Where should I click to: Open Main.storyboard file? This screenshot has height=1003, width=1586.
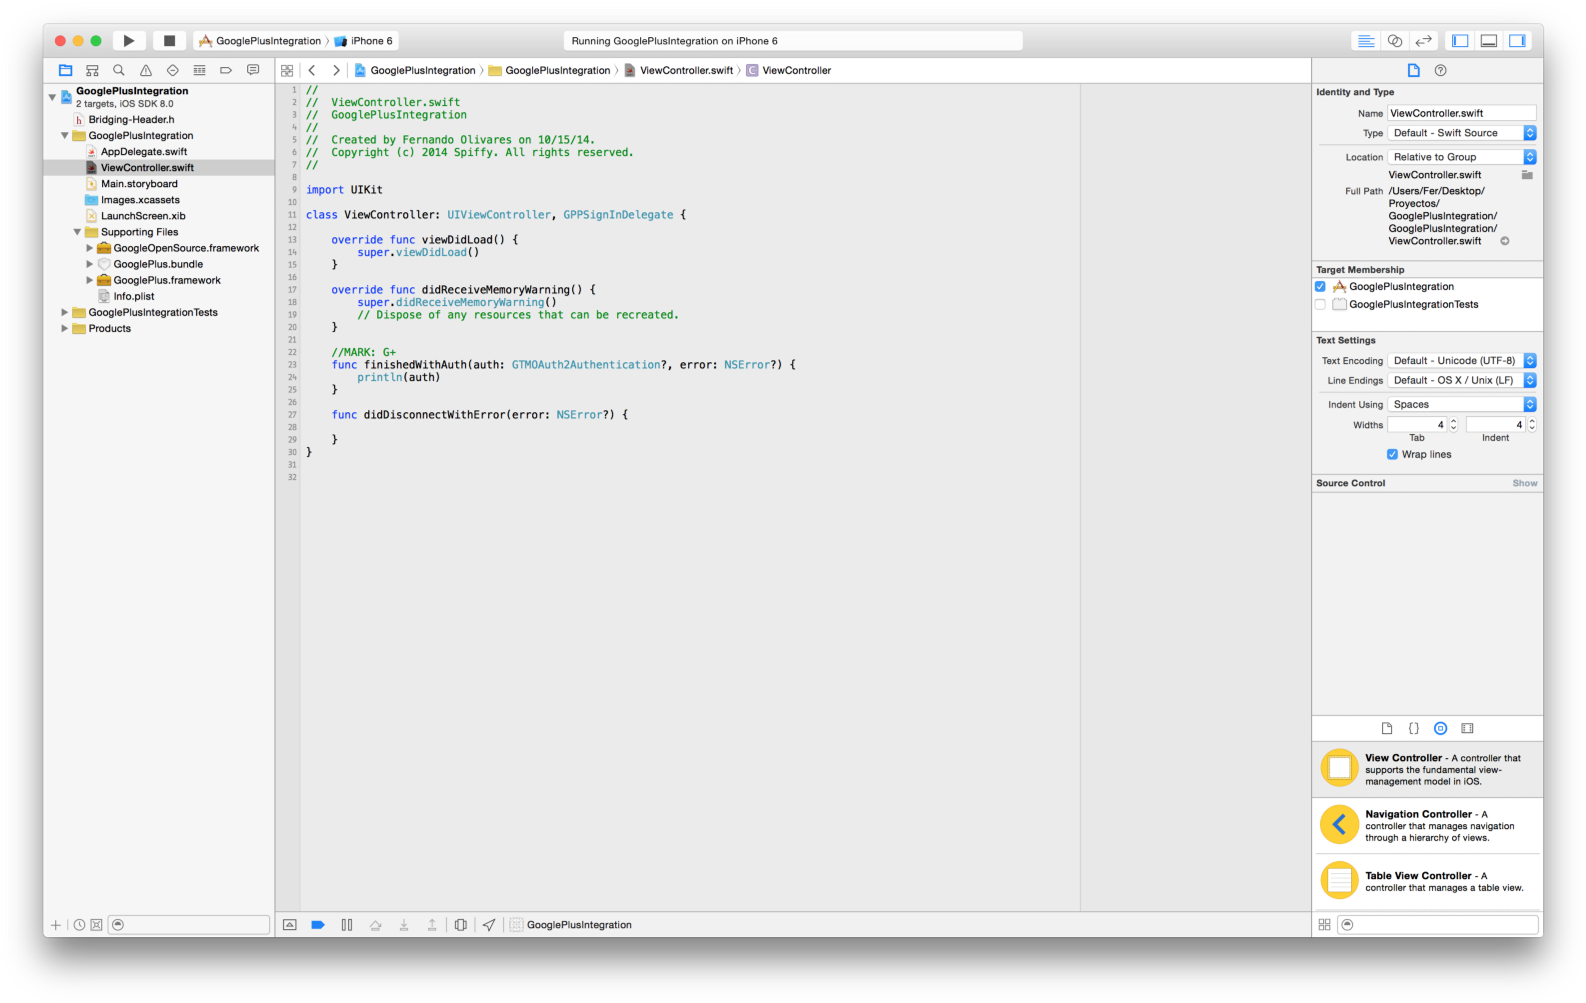pos(139,184)
